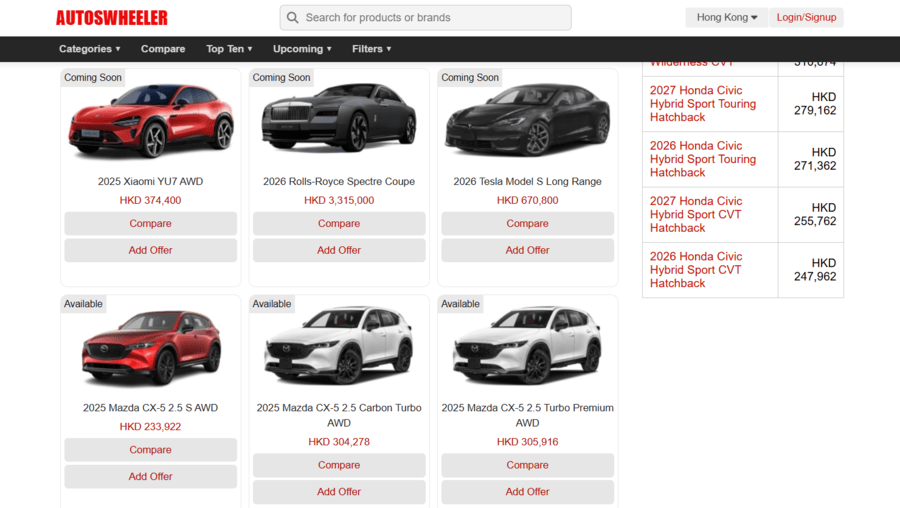The width and height of the screenshot is (900, 508).
Task: Click the HKD 233,922 price
Action: (150, 426)
